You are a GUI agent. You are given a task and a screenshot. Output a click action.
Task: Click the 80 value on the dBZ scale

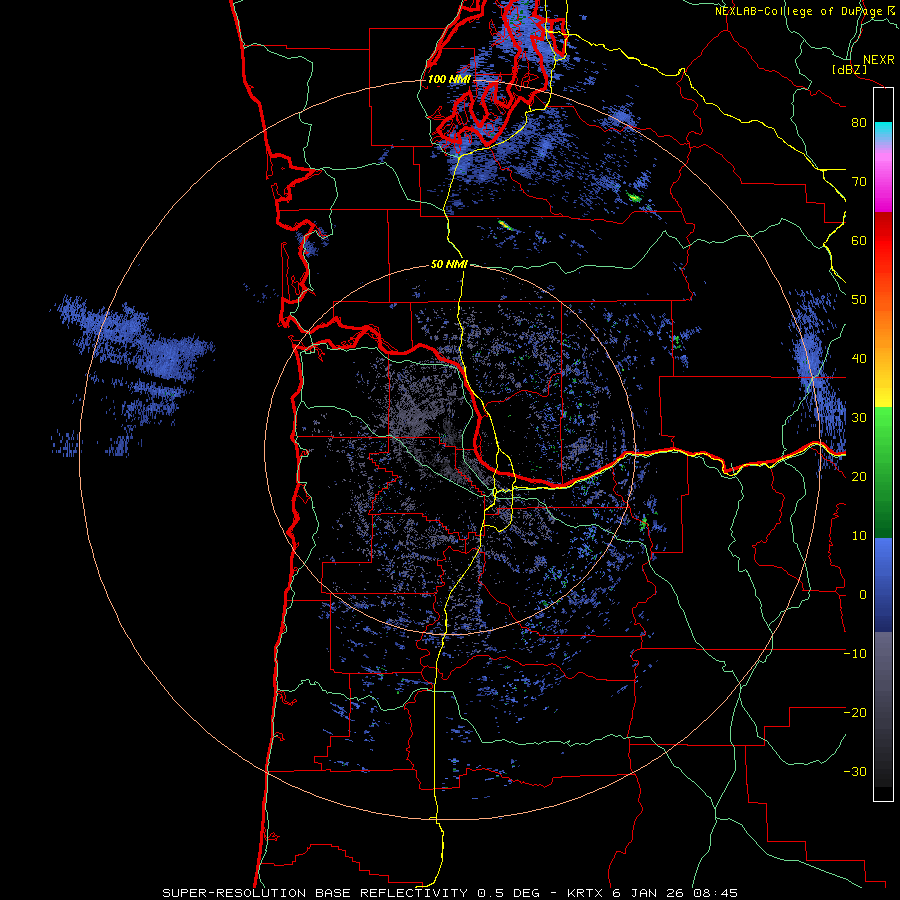(x=859, y=123)
